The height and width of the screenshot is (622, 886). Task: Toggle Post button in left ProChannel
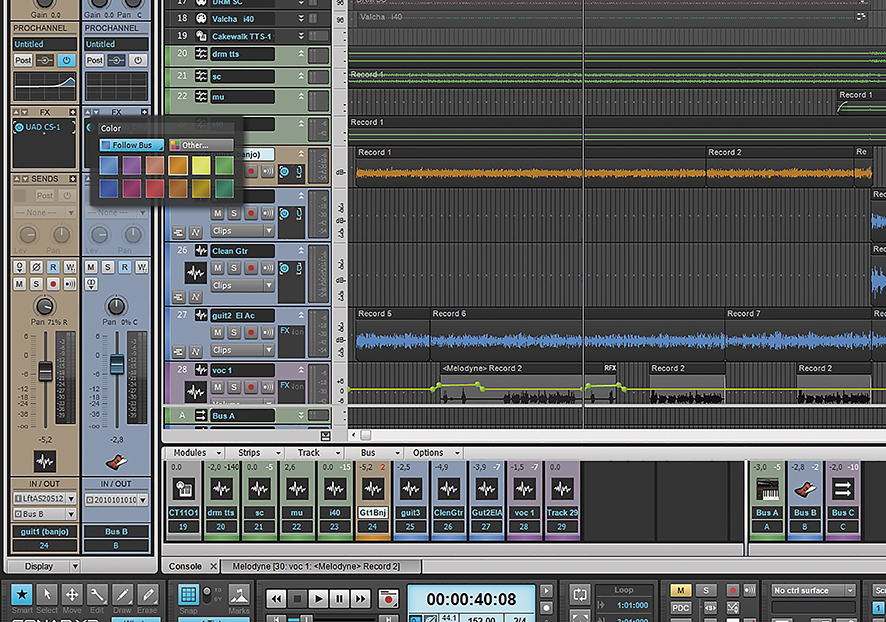coord(23,60)
